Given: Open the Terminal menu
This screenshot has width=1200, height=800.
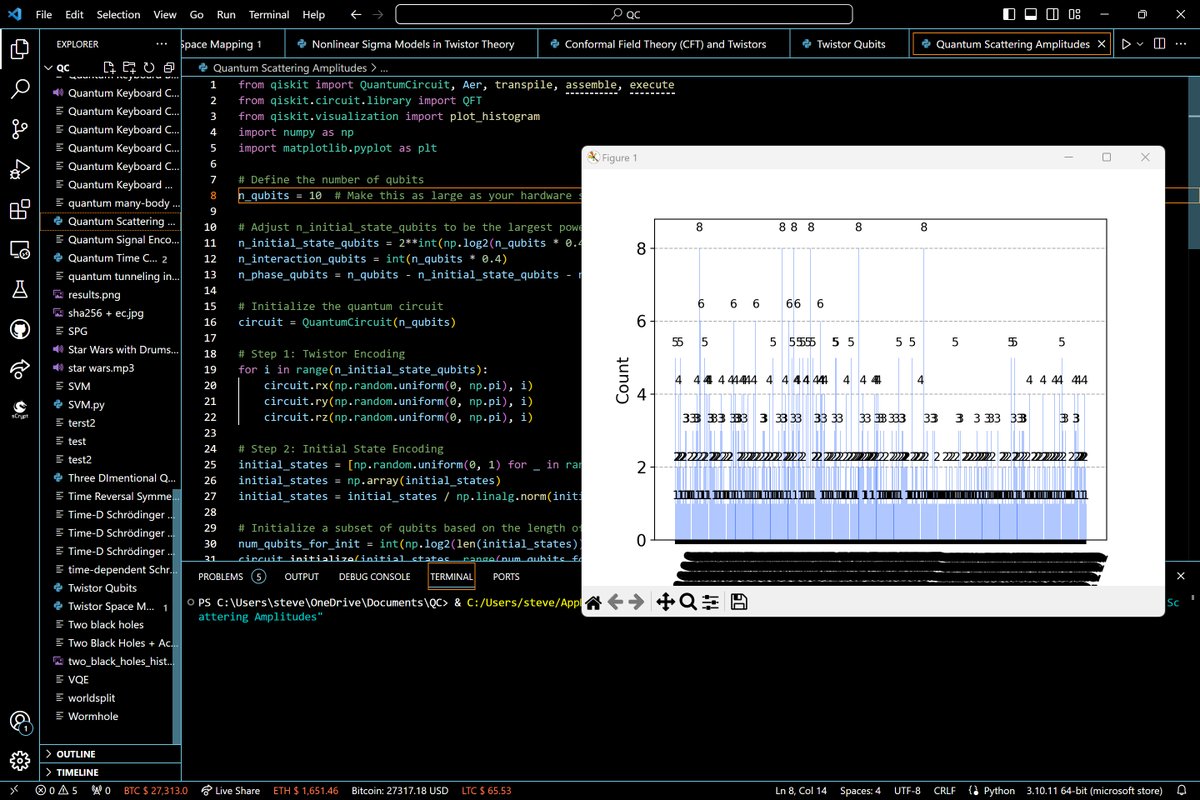Looking at the screenshot, I should point(268,15).
